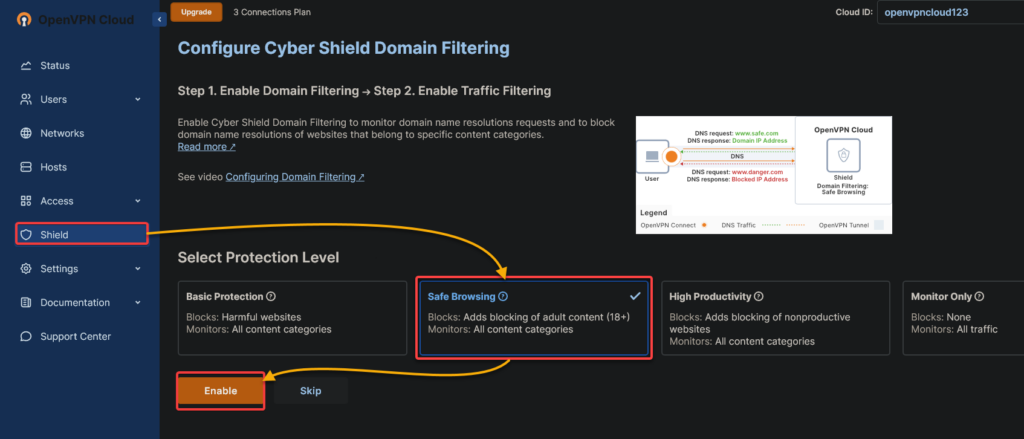Collapse the sidebar with the arrow button
This screenshot has width=1024, height=439.
pyautogui.click(x=160, y=19)
